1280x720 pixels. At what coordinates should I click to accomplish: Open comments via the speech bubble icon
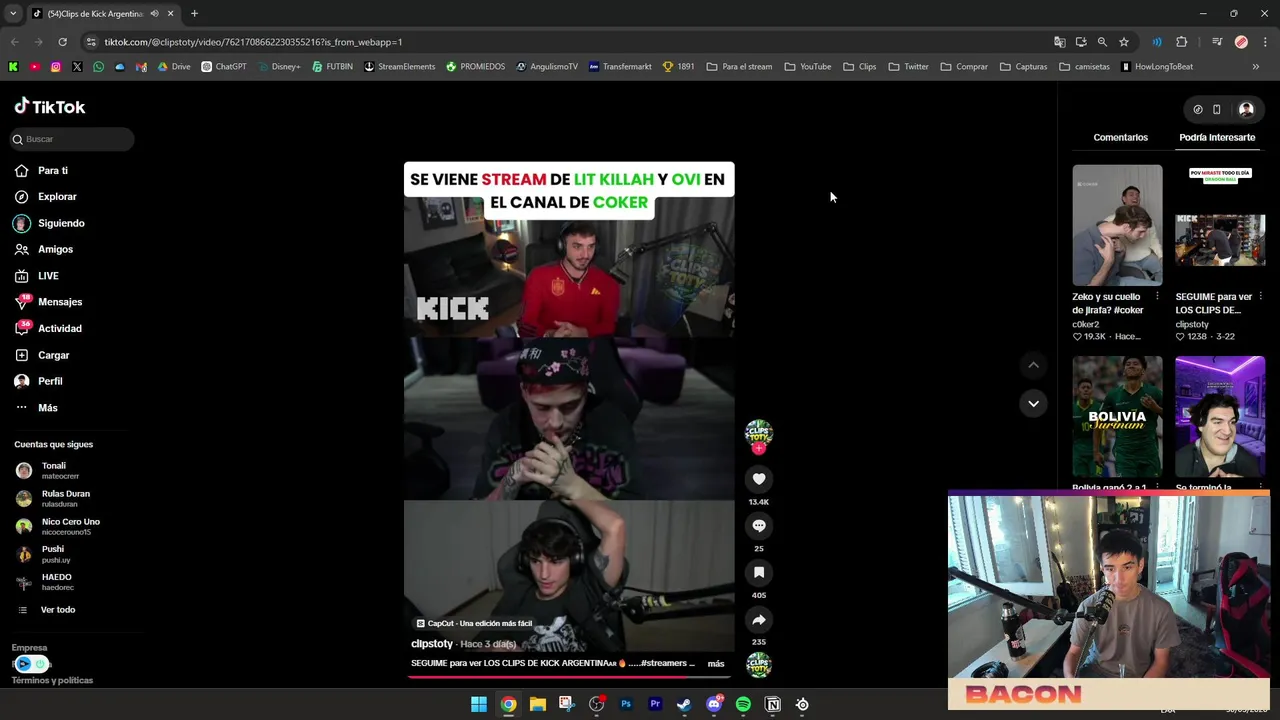point(759,526)
